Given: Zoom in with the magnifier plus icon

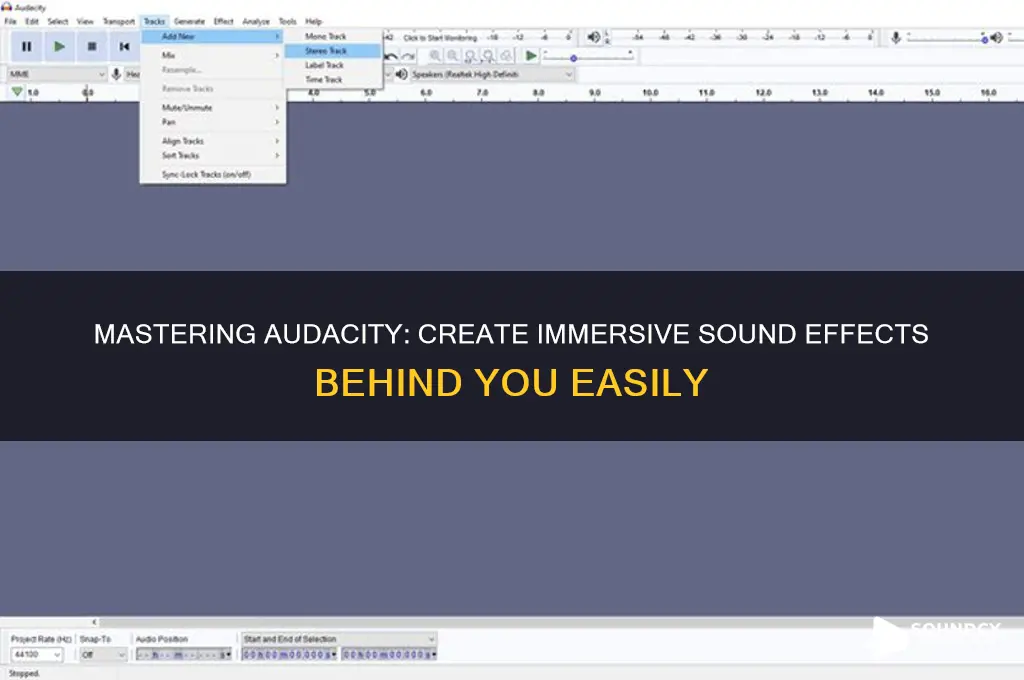Looking at the screenshot, I should [435, 56].
